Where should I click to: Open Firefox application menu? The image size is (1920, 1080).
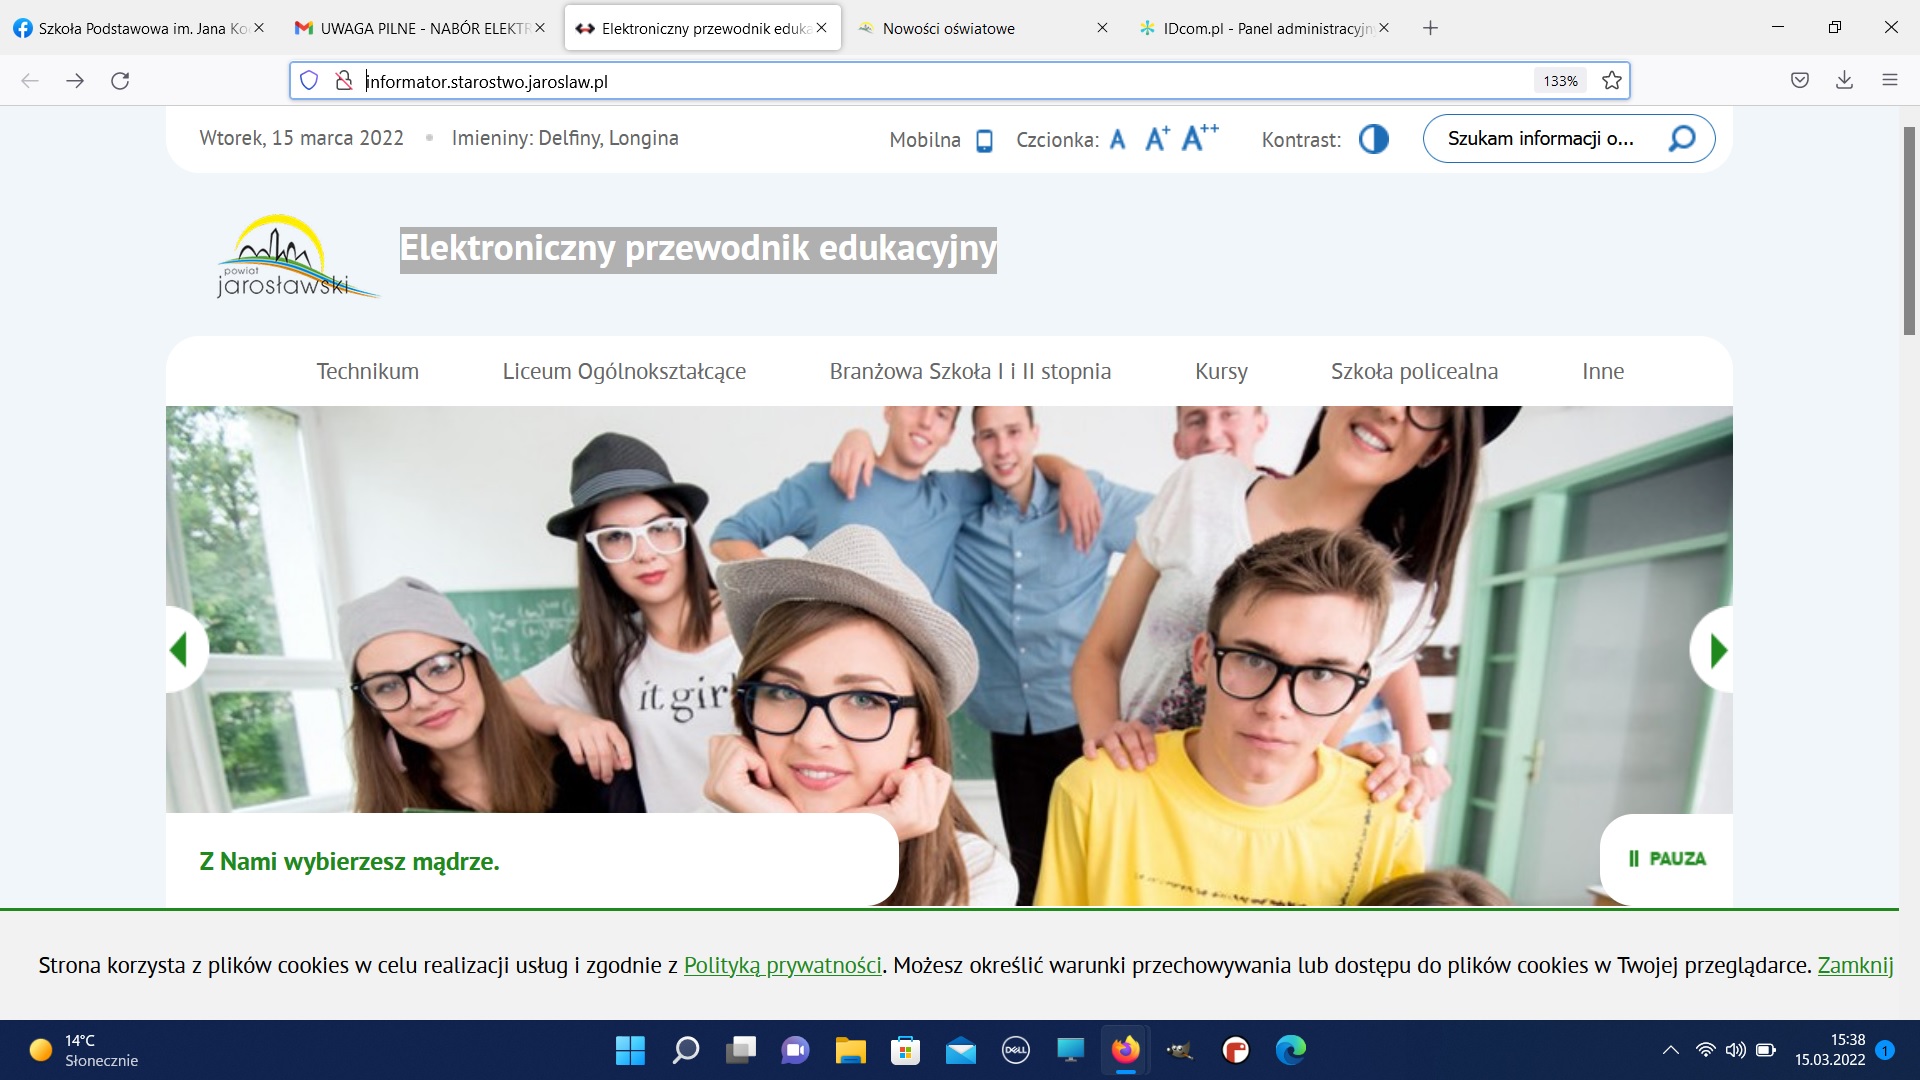[x=1889, y=81]
